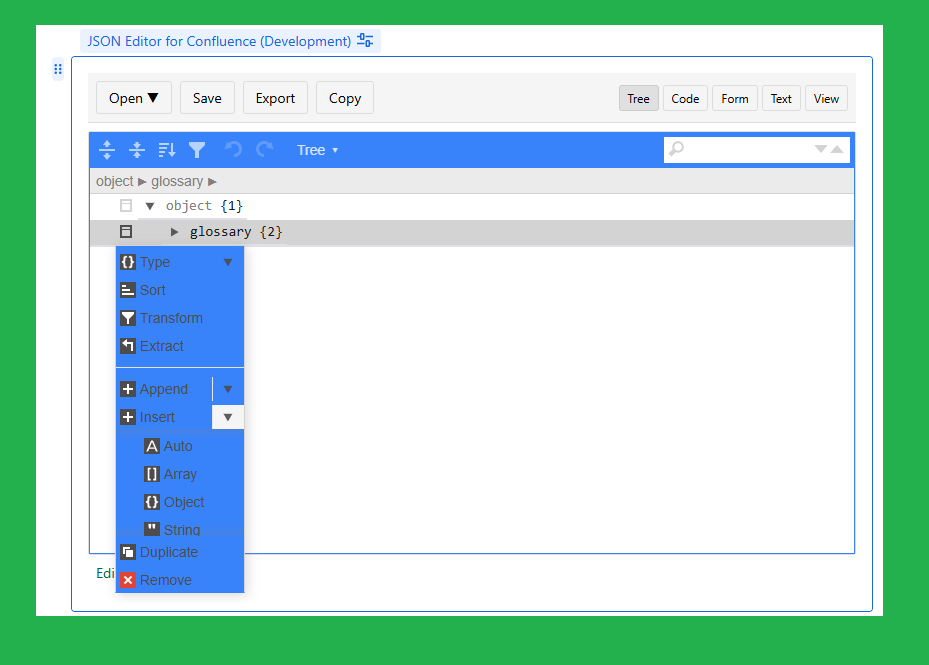Click the Save button
929x665 pixels.
point(207,98)
